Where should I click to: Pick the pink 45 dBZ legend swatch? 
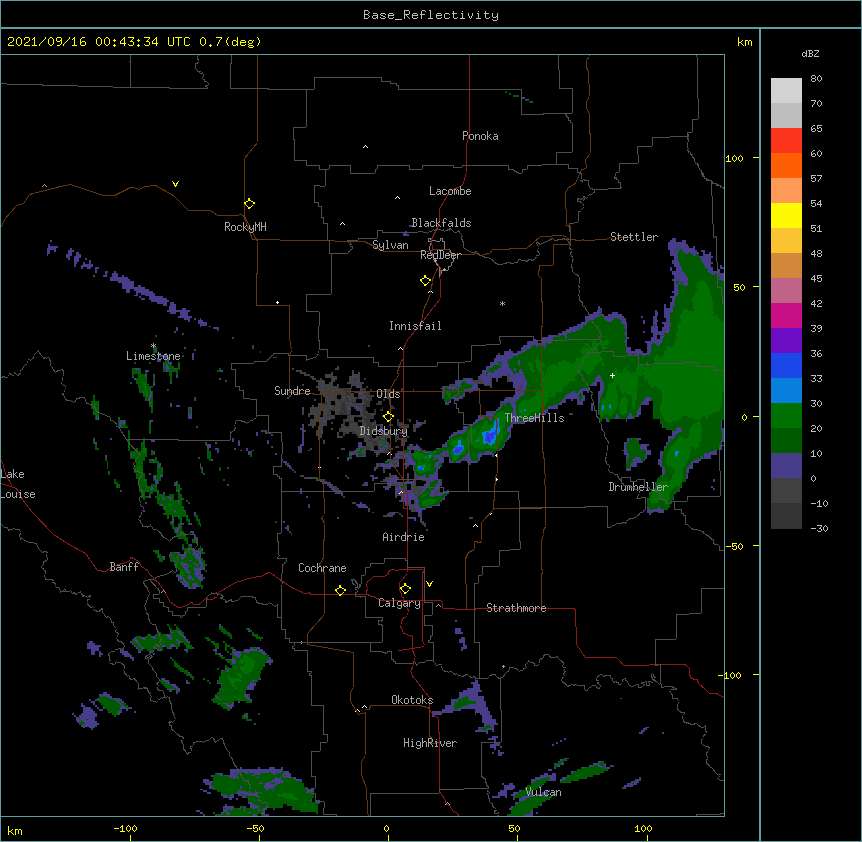tap(786, 290)
